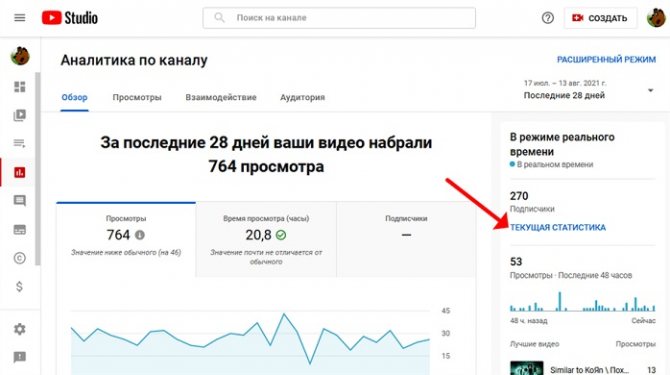The height and width of the screenshot is (375, 670).
Task: Click the 48-hour views bar chart
Action: pyautogui.click(x=582, y=302)
